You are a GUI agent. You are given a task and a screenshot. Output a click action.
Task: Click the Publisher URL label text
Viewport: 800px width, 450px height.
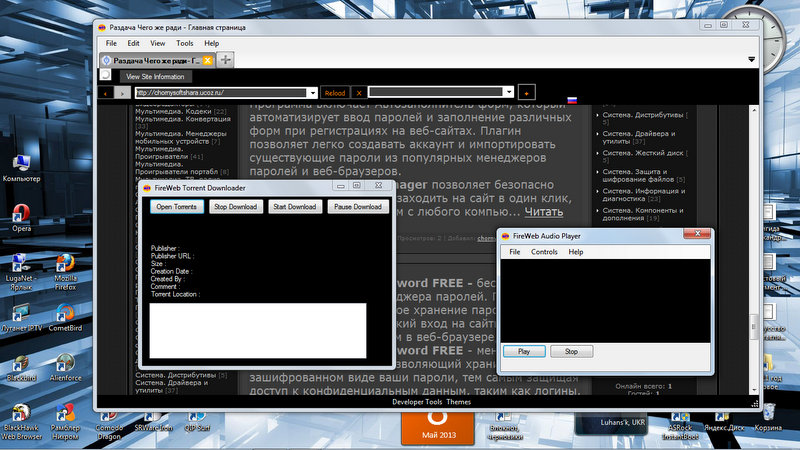coord(172,256)
